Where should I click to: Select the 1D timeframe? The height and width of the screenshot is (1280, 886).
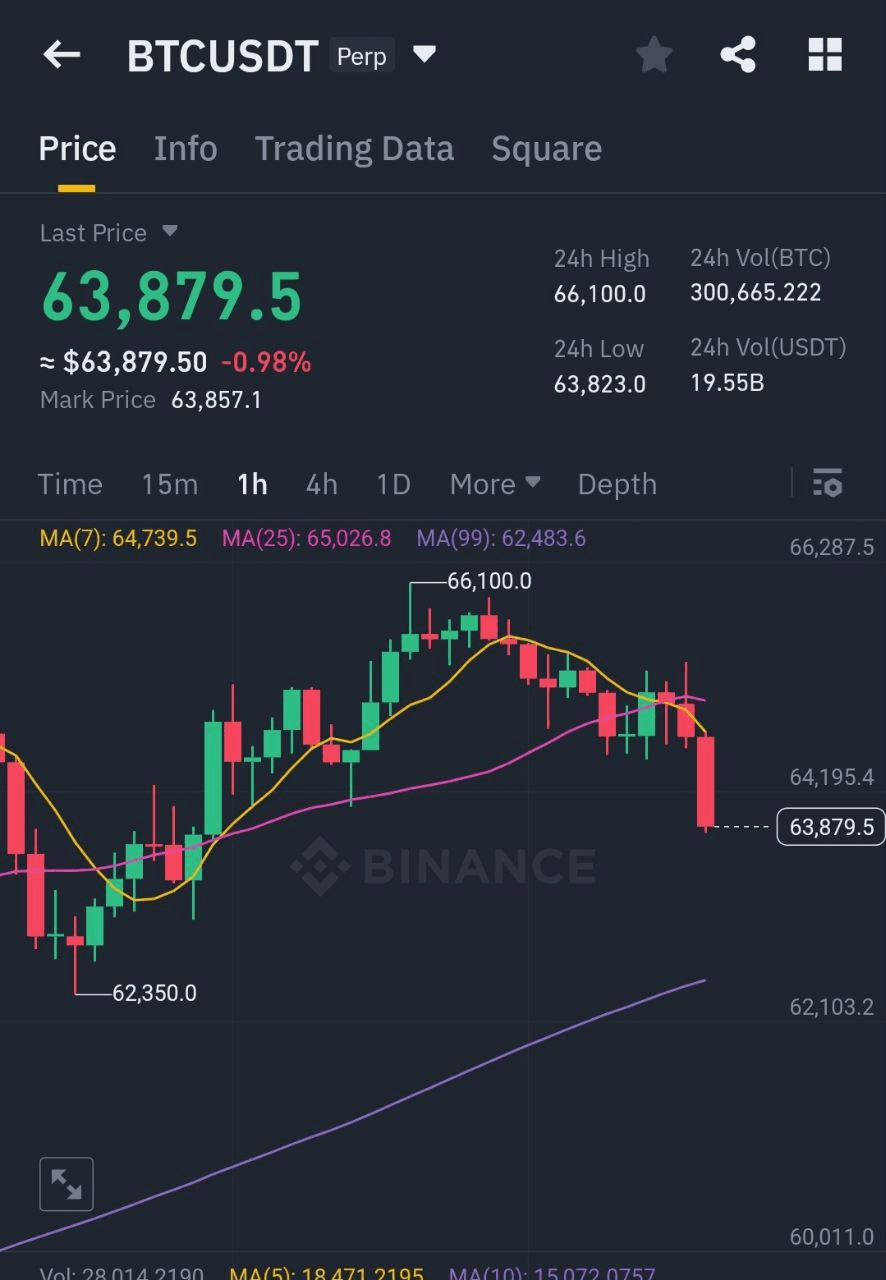[393, 484]
